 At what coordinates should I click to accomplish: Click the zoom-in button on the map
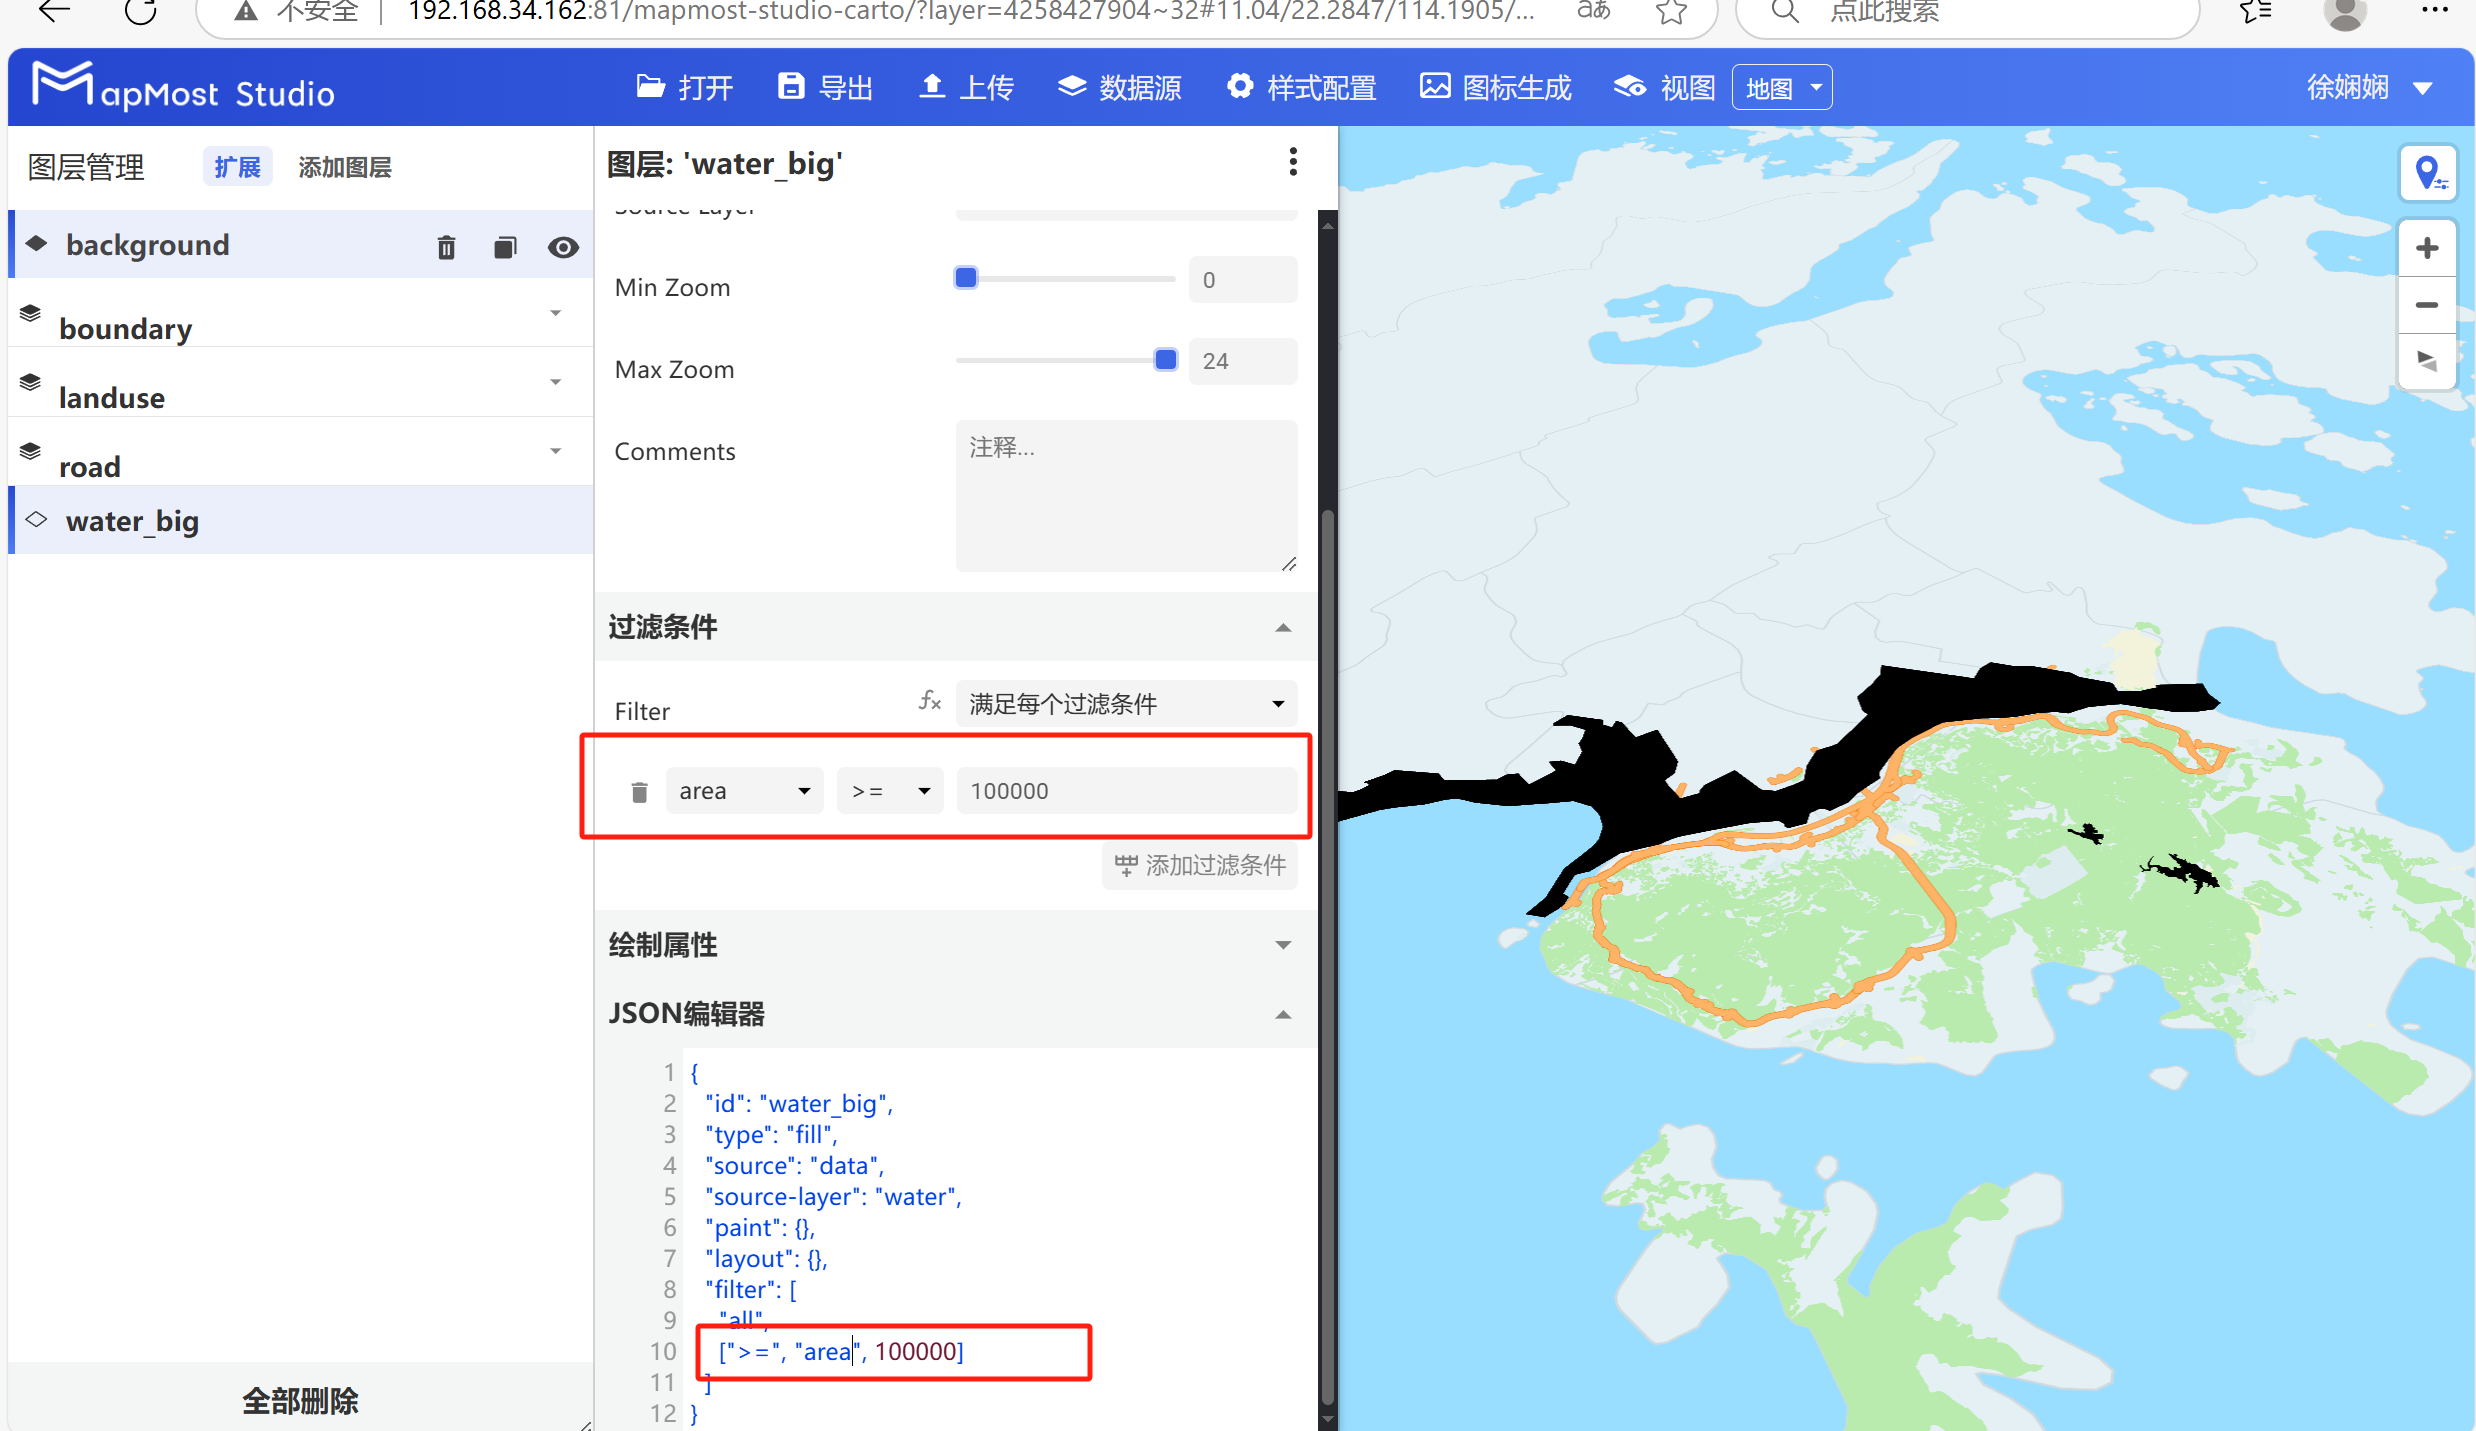click(2427, 247)
